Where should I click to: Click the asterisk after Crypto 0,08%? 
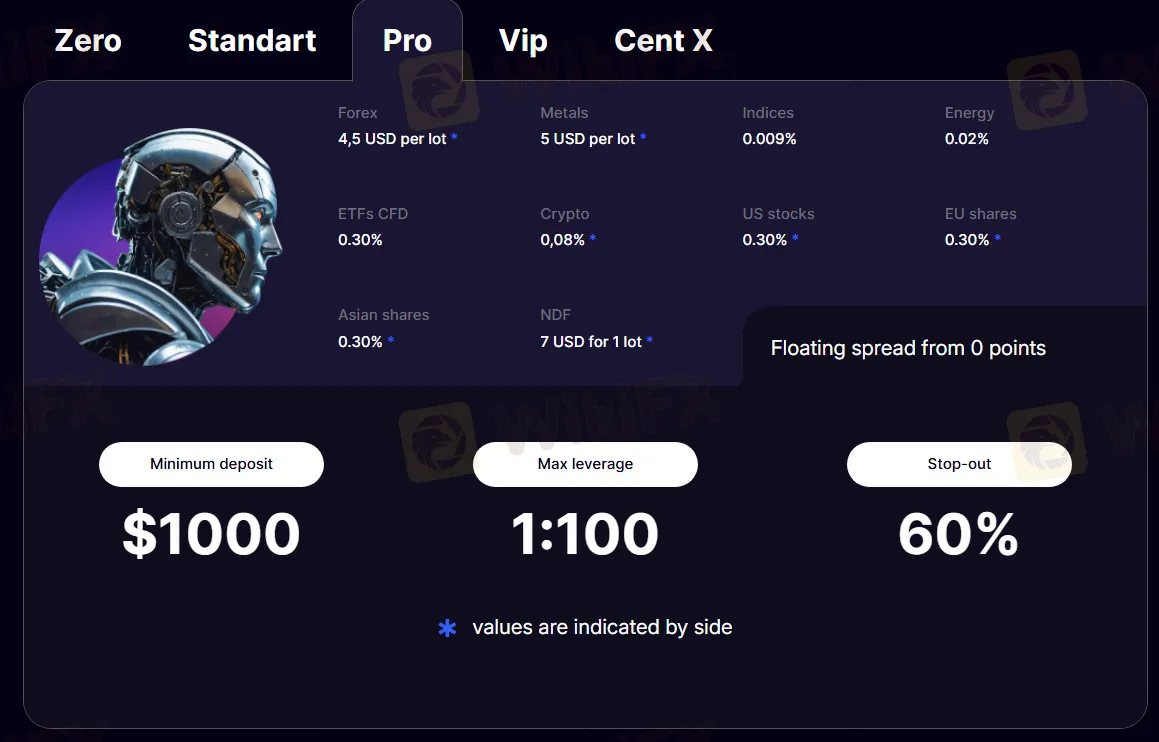click(593, 239)
